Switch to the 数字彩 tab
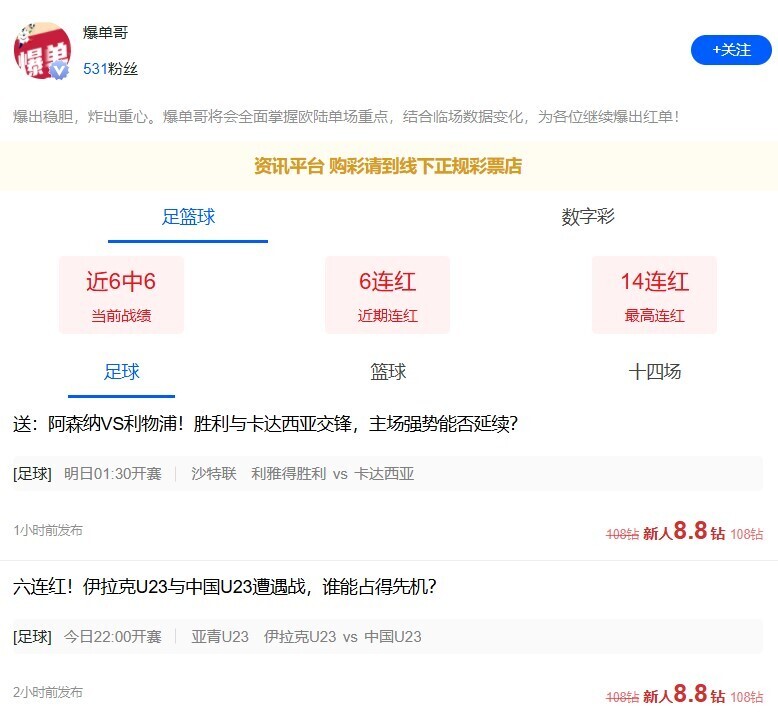The width and height of the screenshot is (778, 722). tap(588, 217)
